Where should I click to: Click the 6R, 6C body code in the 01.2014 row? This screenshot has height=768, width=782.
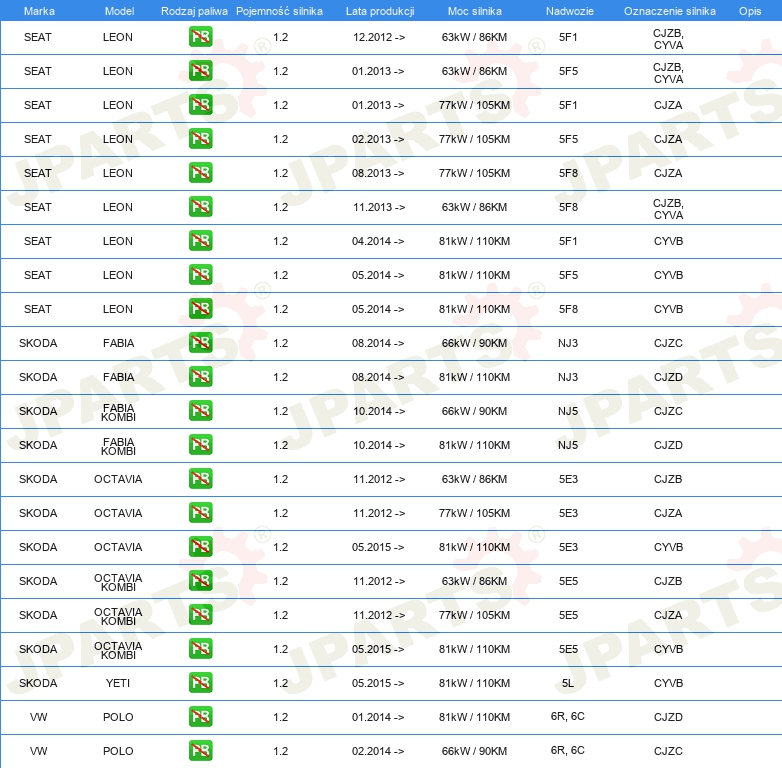point(568,717)
